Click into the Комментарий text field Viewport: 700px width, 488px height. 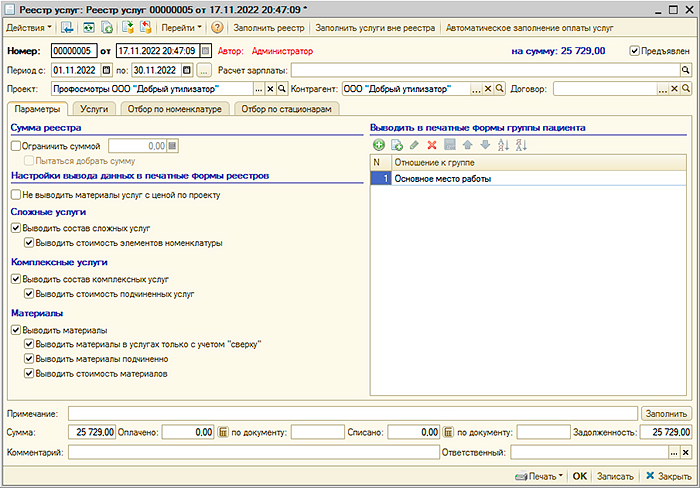(252, 453)
